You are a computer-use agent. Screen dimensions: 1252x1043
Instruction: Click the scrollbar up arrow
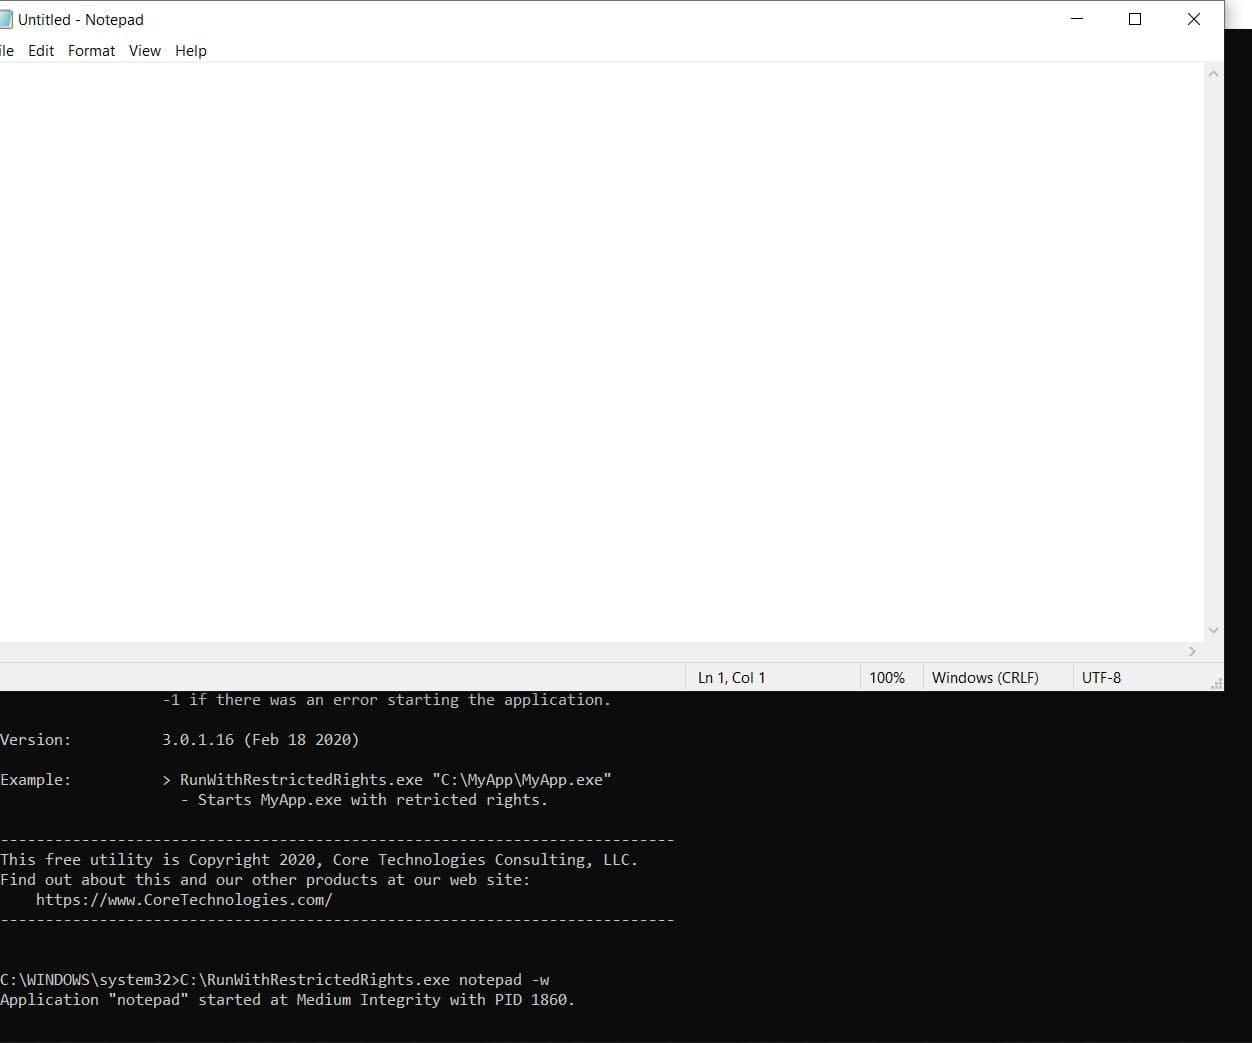1213,73
